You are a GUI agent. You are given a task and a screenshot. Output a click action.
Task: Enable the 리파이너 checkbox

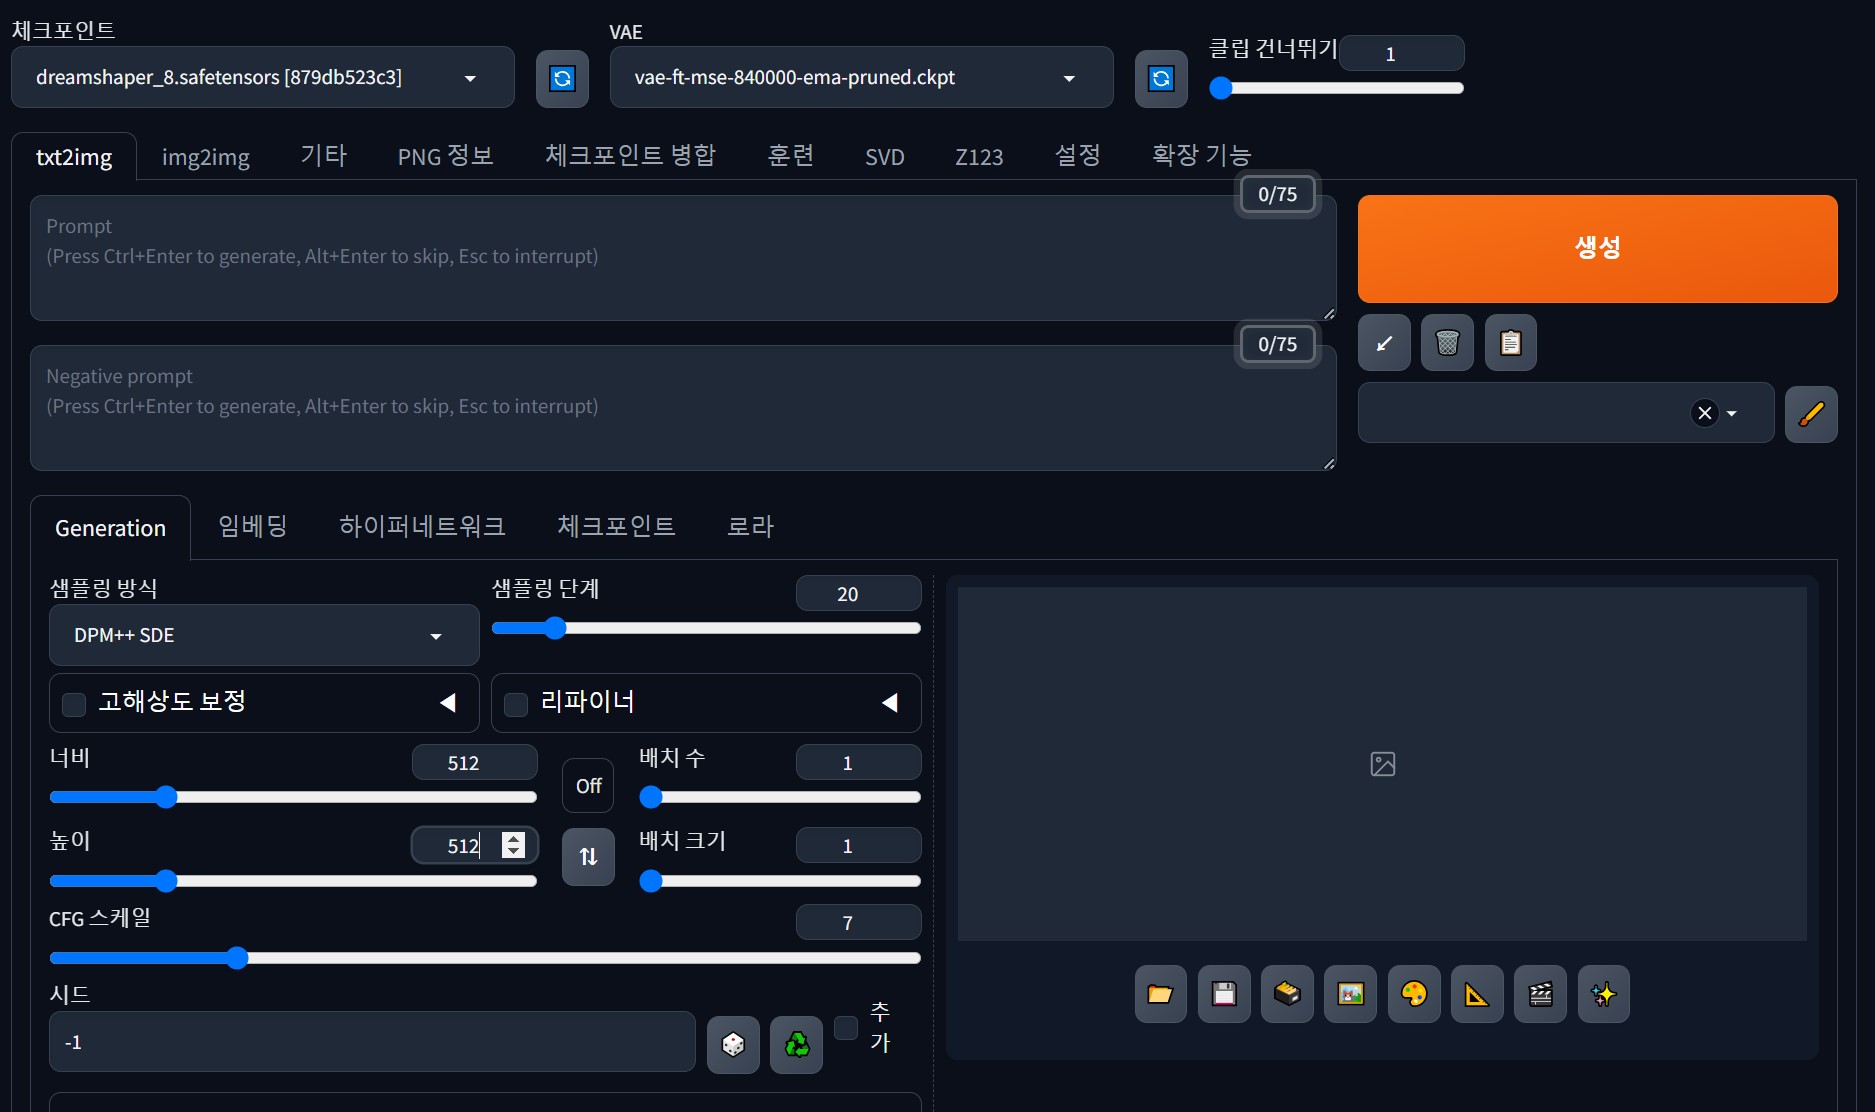(516, 704)
